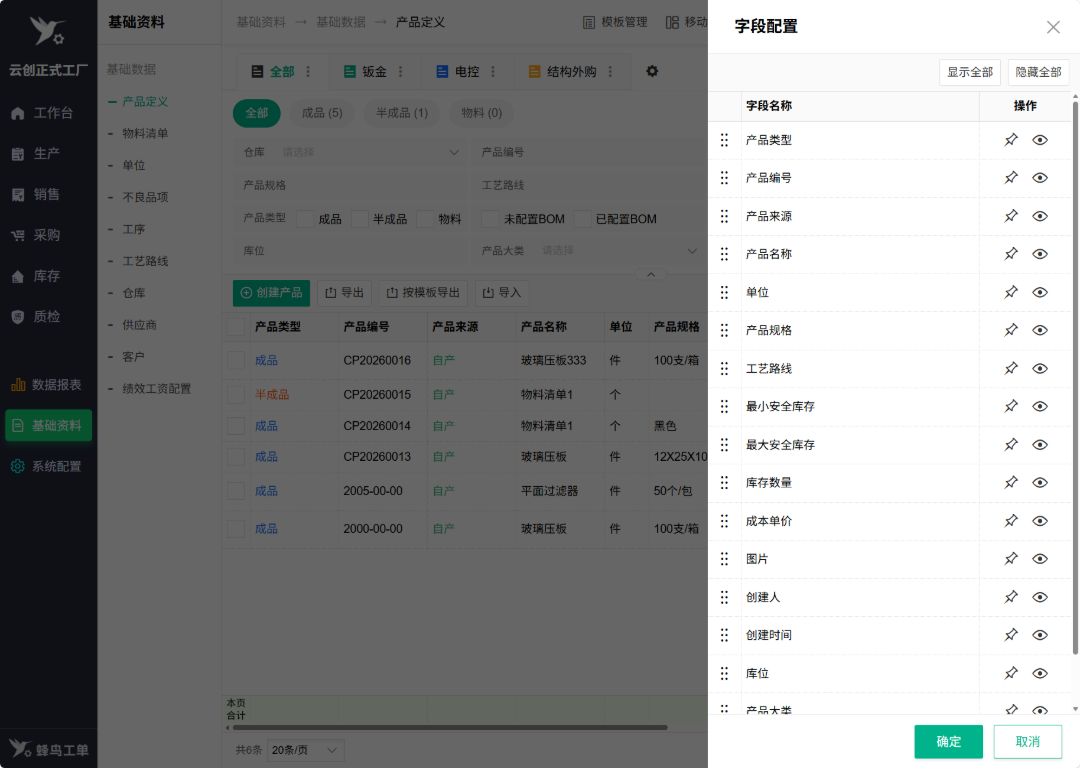Confirm with the 确定 button
1080x768 pixels.
point(948,742)
